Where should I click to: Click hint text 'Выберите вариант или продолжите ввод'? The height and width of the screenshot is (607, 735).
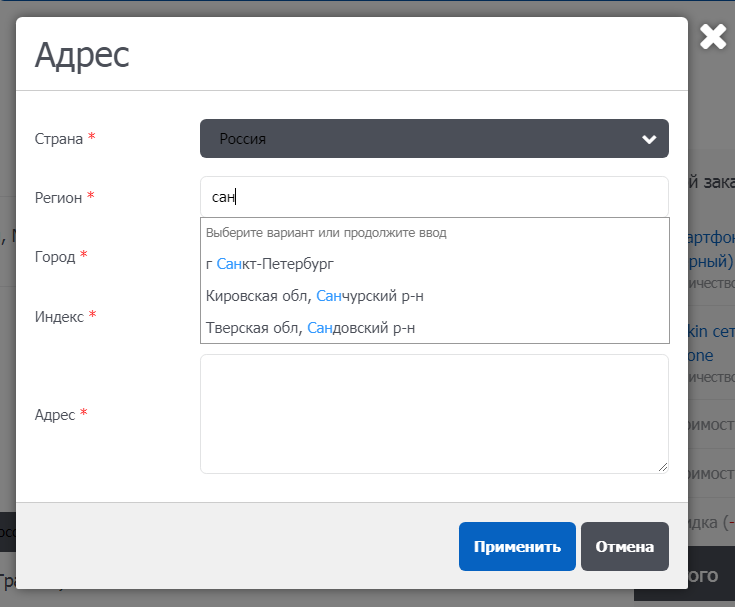pos(326,232)
